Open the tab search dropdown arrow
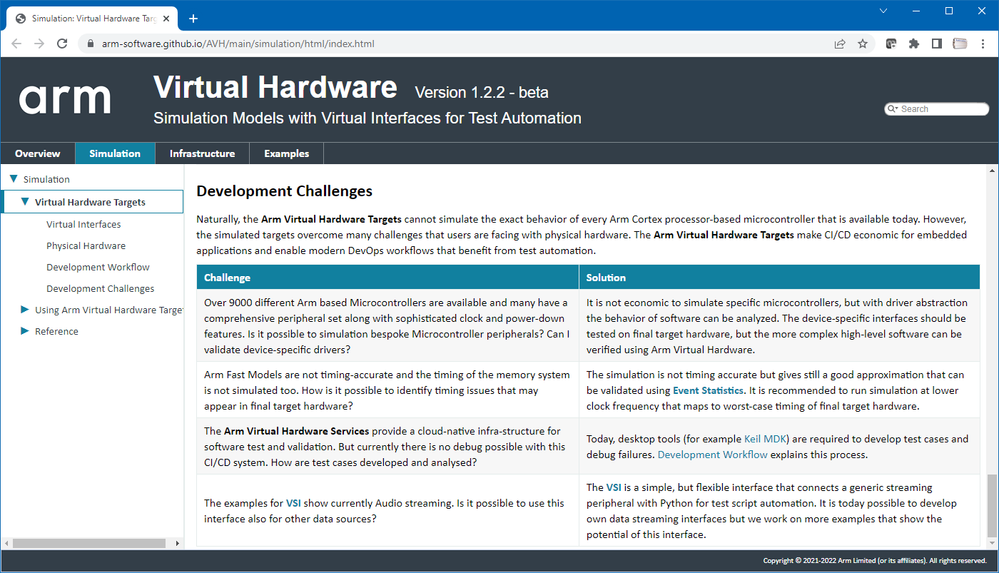This screenshot has height=573, width=999. click(883, 11)
